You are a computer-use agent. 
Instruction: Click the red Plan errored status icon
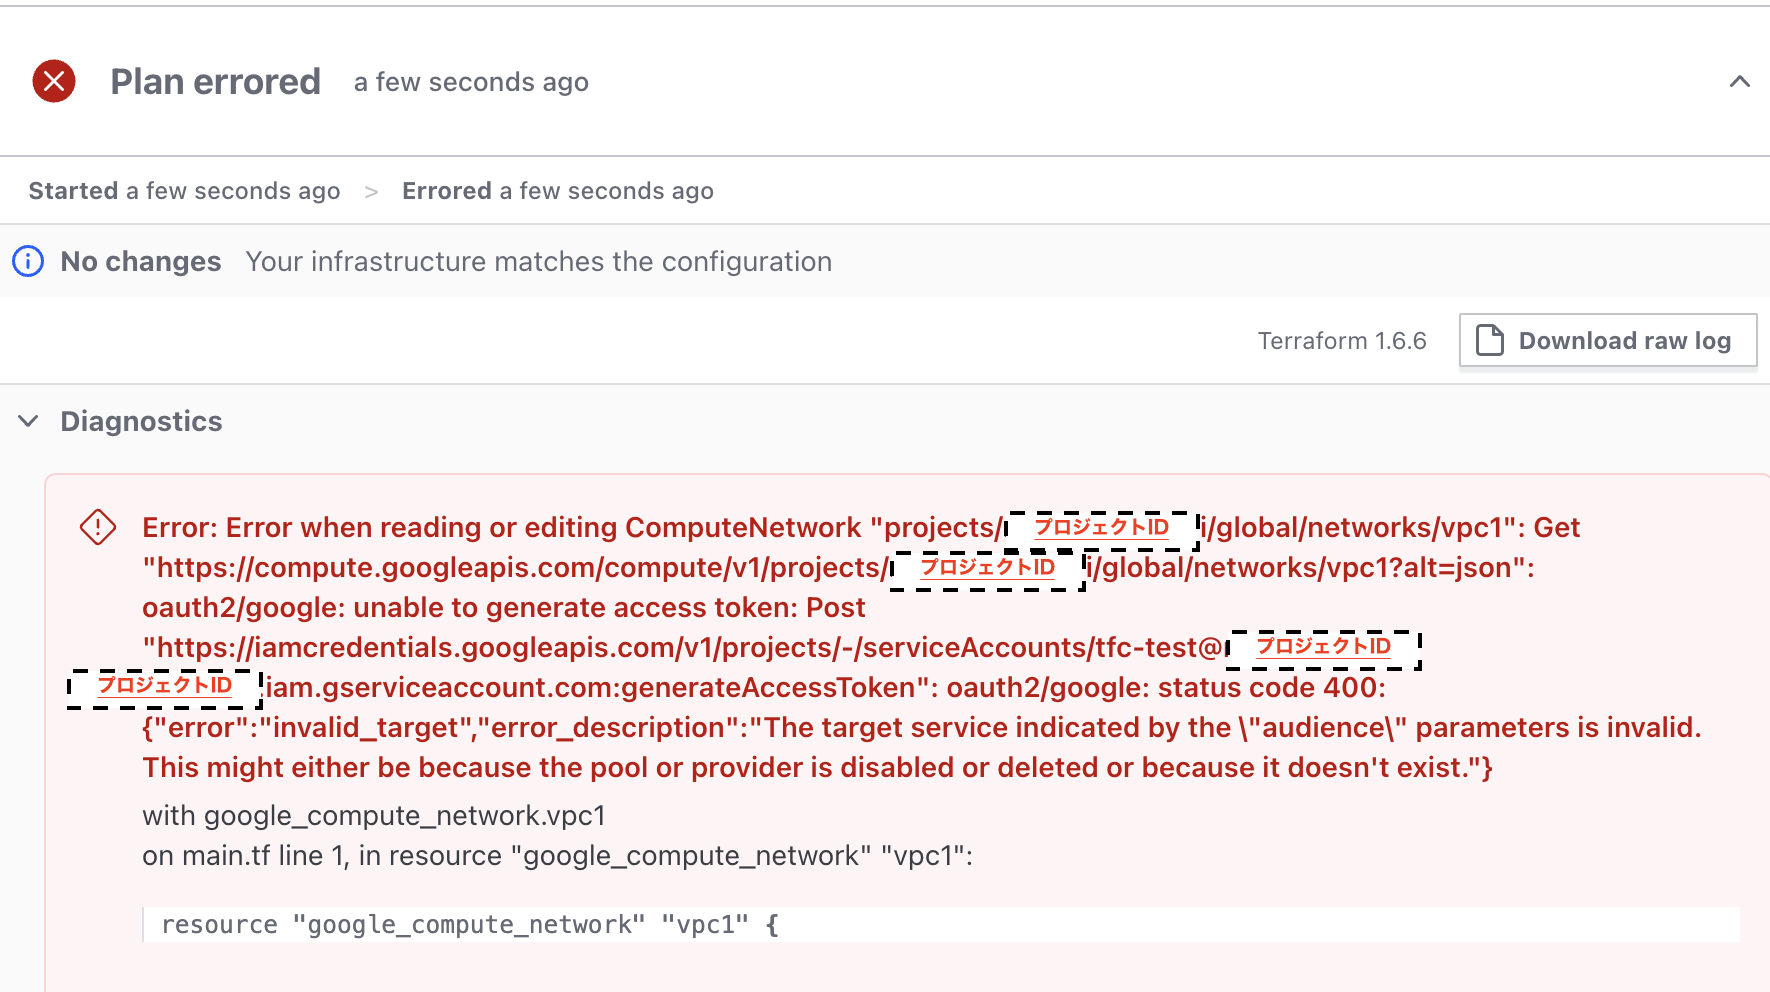point(54,81)
